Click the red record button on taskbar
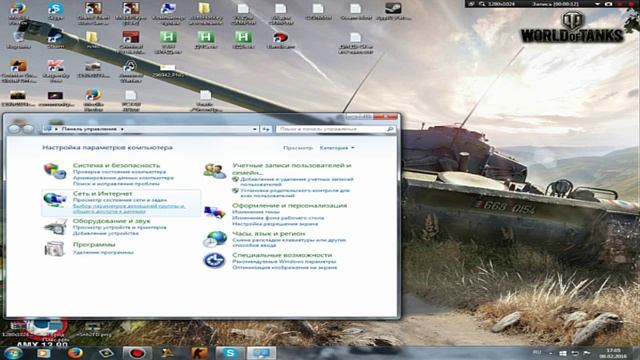The width and height of the screenshot is (640, 360). point(138,353)
